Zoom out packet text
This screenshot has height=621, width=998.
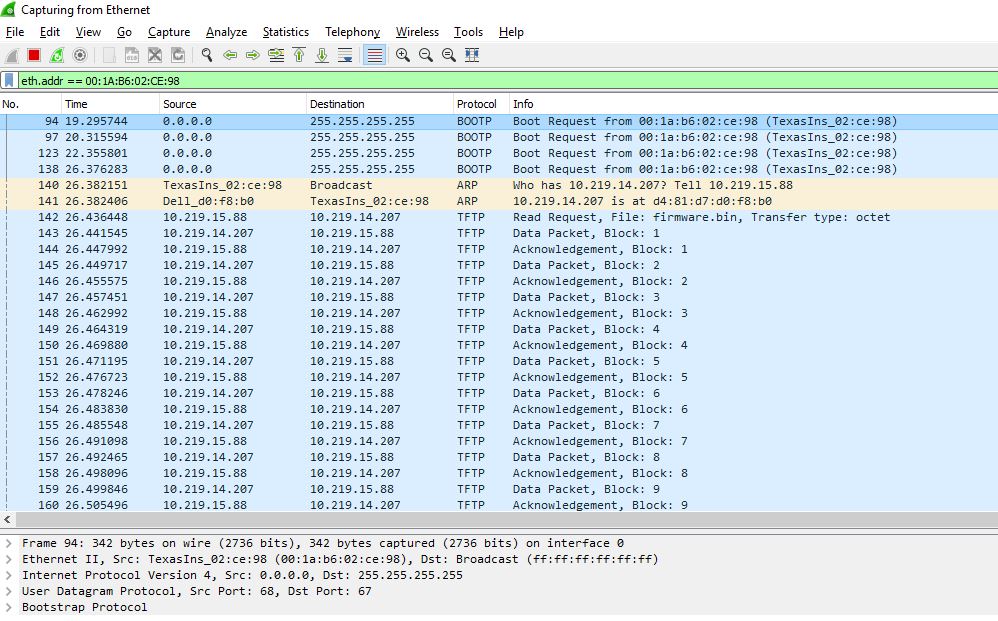[x=426, y=55]
